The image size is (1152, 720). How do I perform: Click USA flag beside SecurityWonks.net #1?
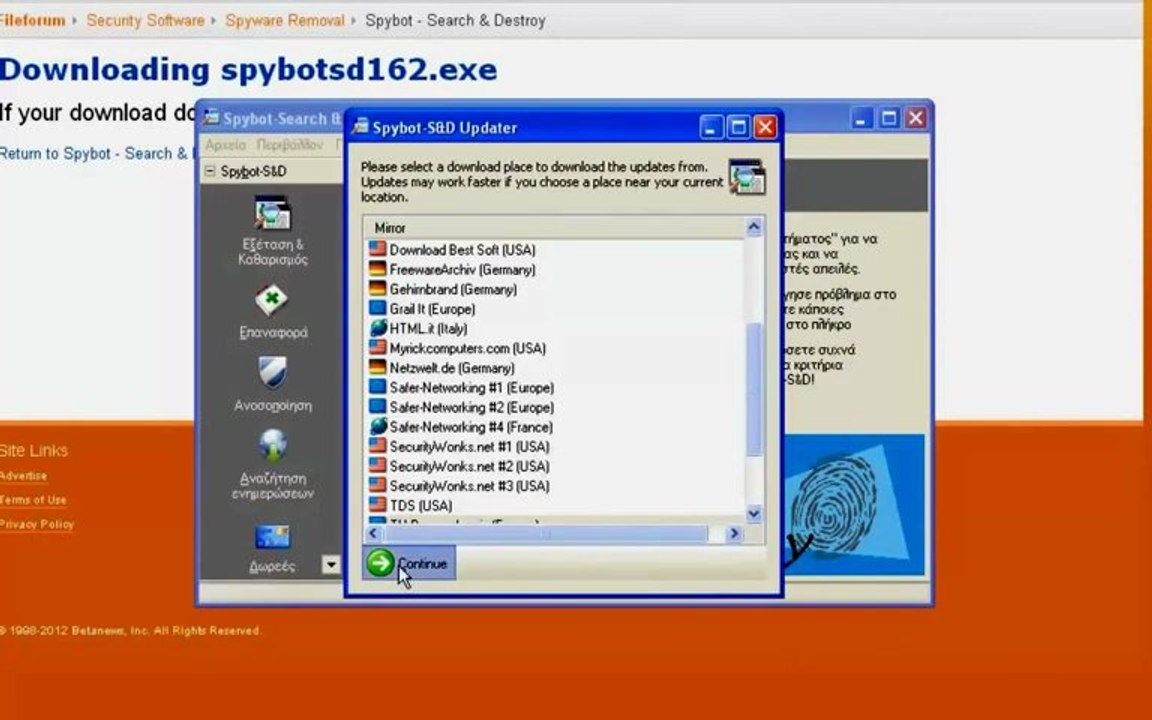(378, 446)
